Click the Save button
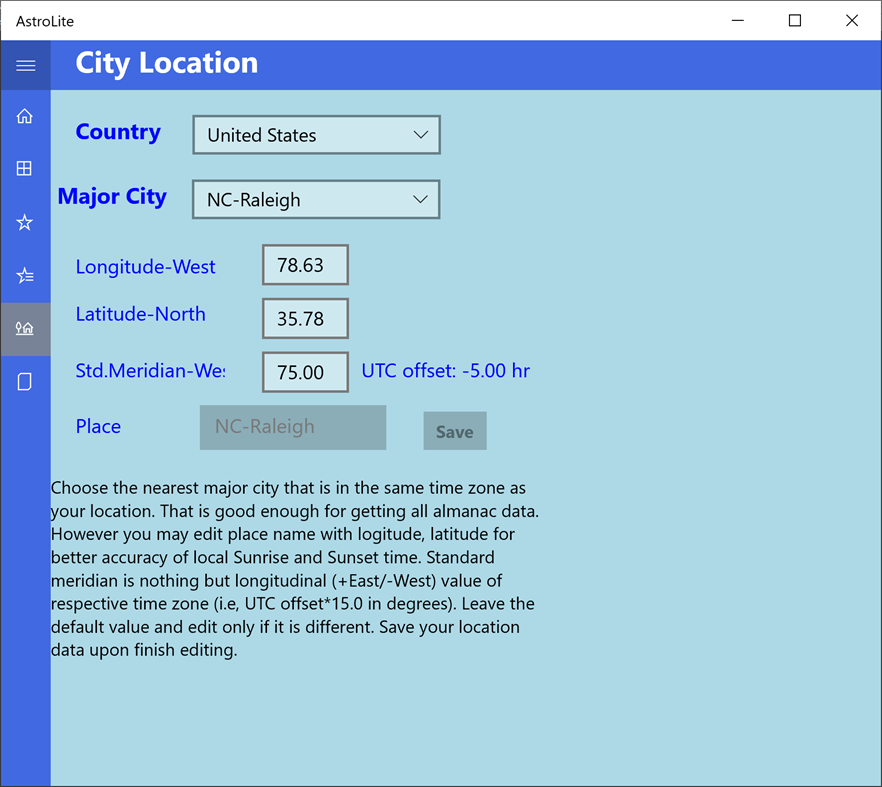Image resolution: width=882 pixels, height=787 pixels. click(454, 430)
